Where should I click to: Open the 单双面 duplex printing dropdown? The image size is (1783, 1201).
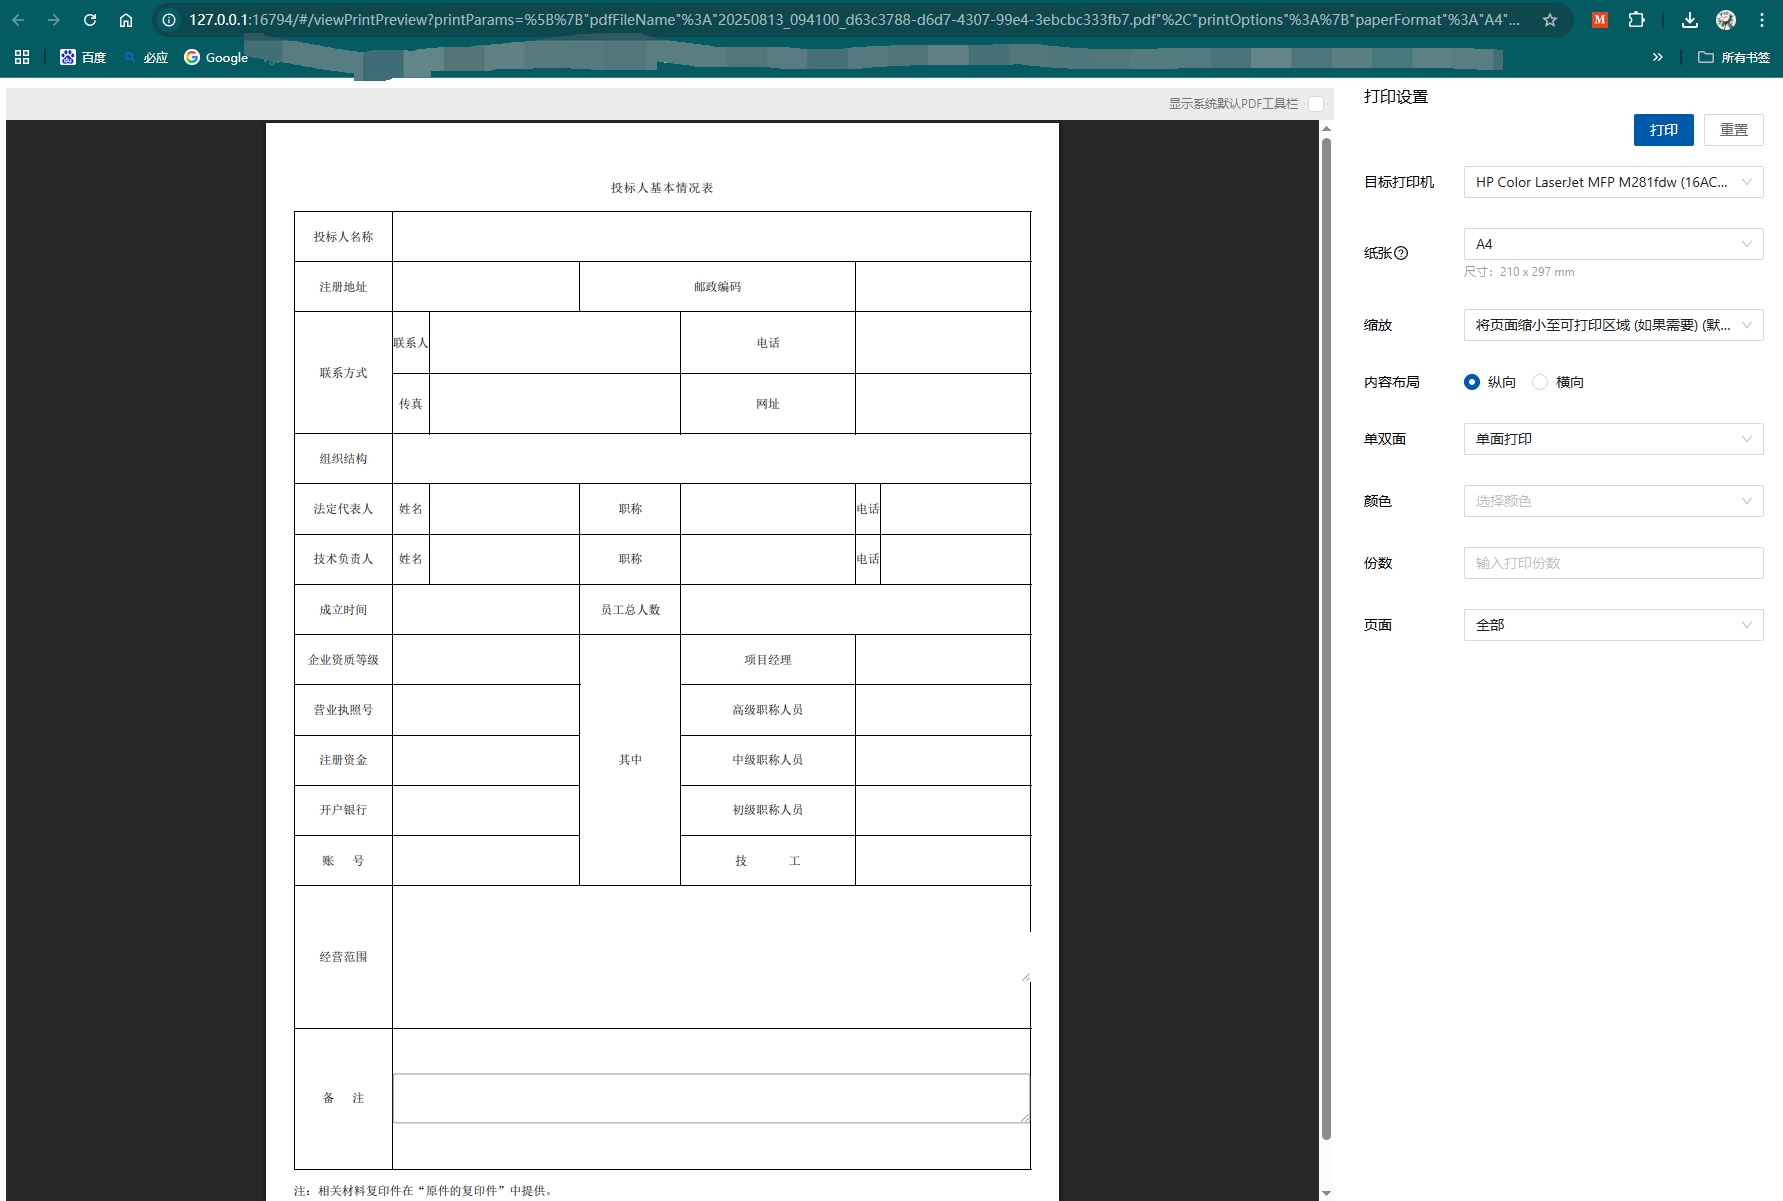tap(1612, 439)
